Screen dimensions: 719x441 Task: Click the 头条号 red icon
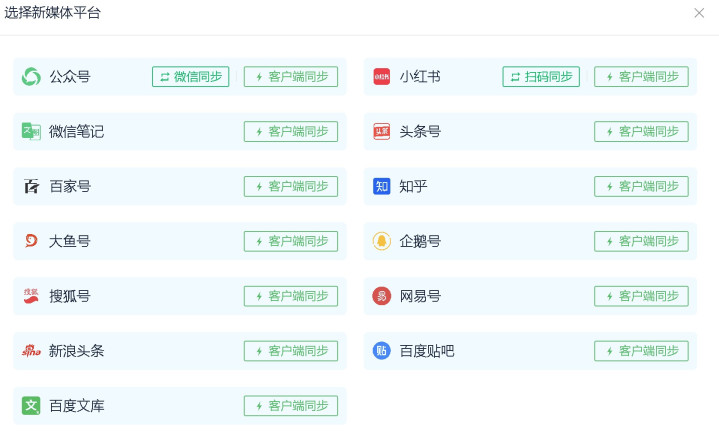pos(382,132)
